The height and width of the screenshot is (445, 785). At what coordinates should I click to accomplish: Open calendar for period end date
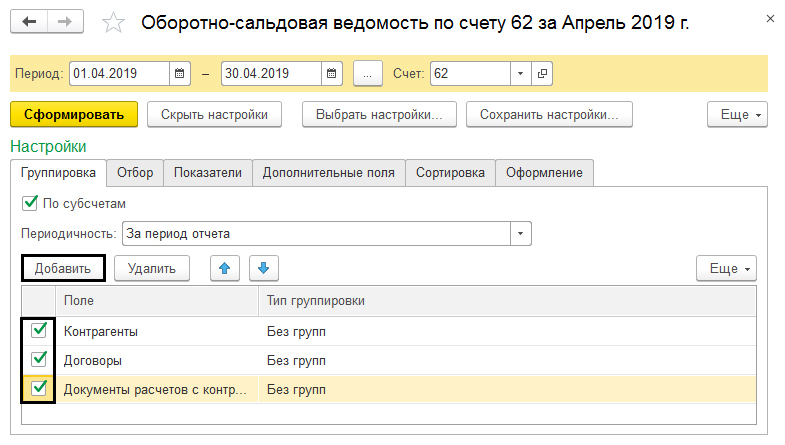[x=330, y=73]
